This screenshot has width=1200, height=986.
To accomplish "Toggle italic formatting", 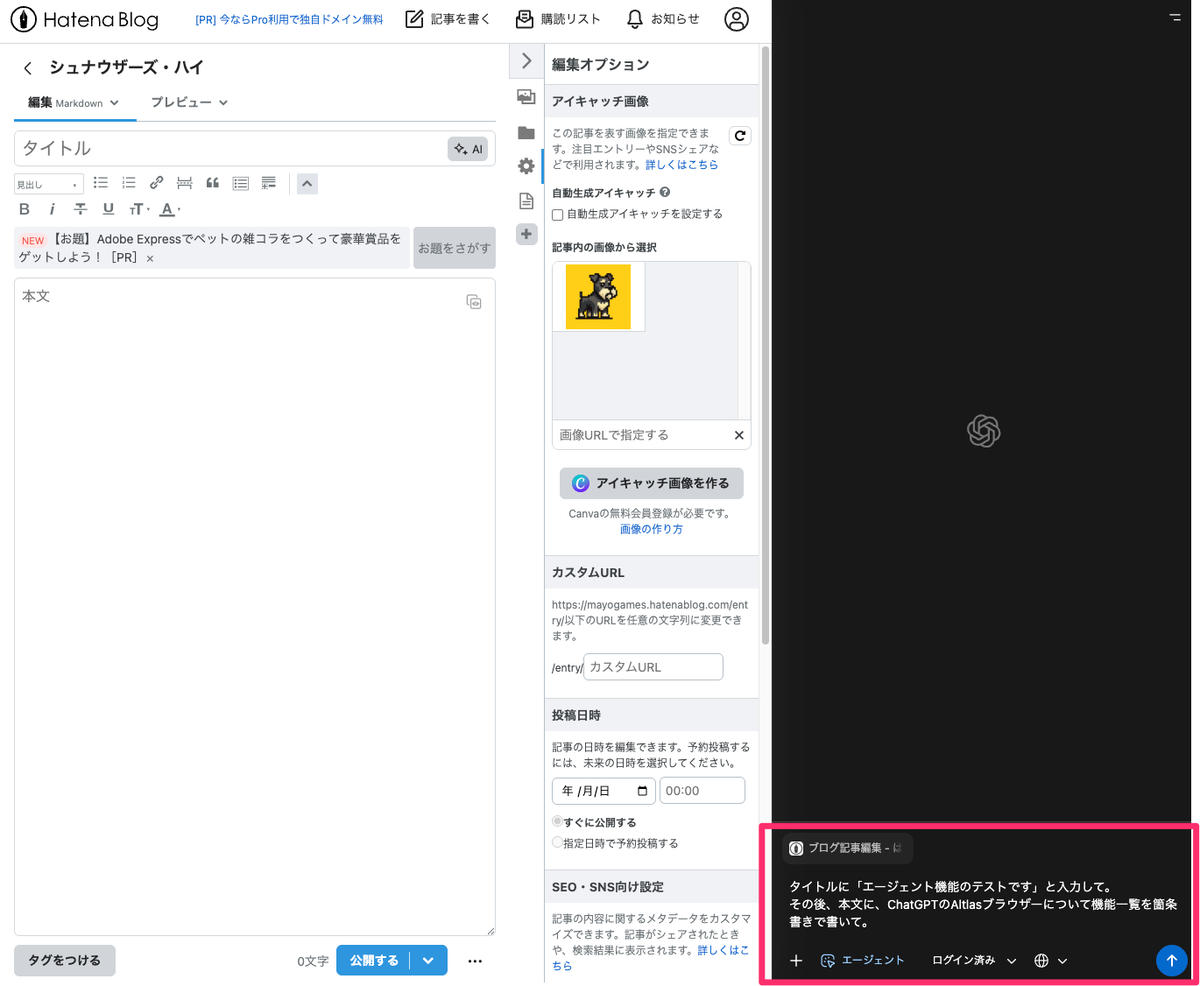I will pyautogui.click(x=52, y=209).
